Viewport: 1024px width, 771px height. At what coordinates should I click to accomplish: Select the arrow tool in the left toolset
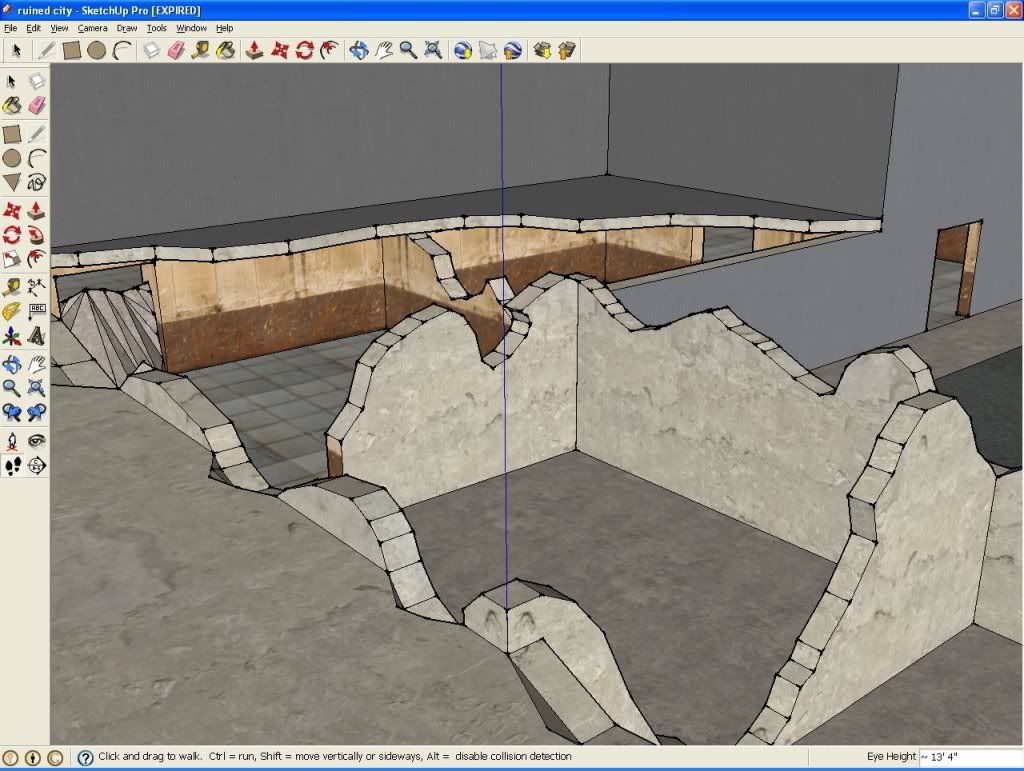pyautogui.click(x=12, y=81)
